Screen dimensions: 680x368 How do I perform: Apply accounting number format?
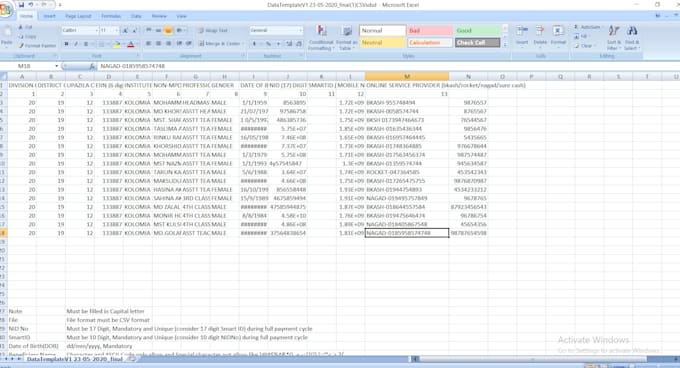pos(255,44)
